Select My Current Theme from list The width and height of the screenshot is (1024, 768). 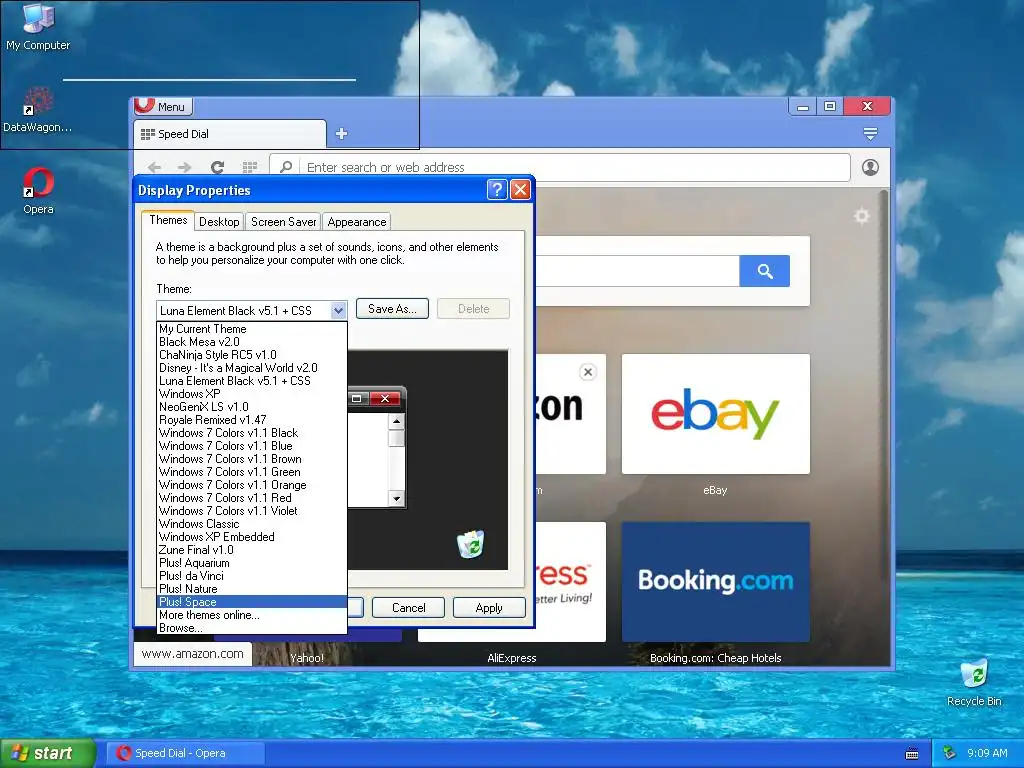pyautogui.click(x=252, y=329)
